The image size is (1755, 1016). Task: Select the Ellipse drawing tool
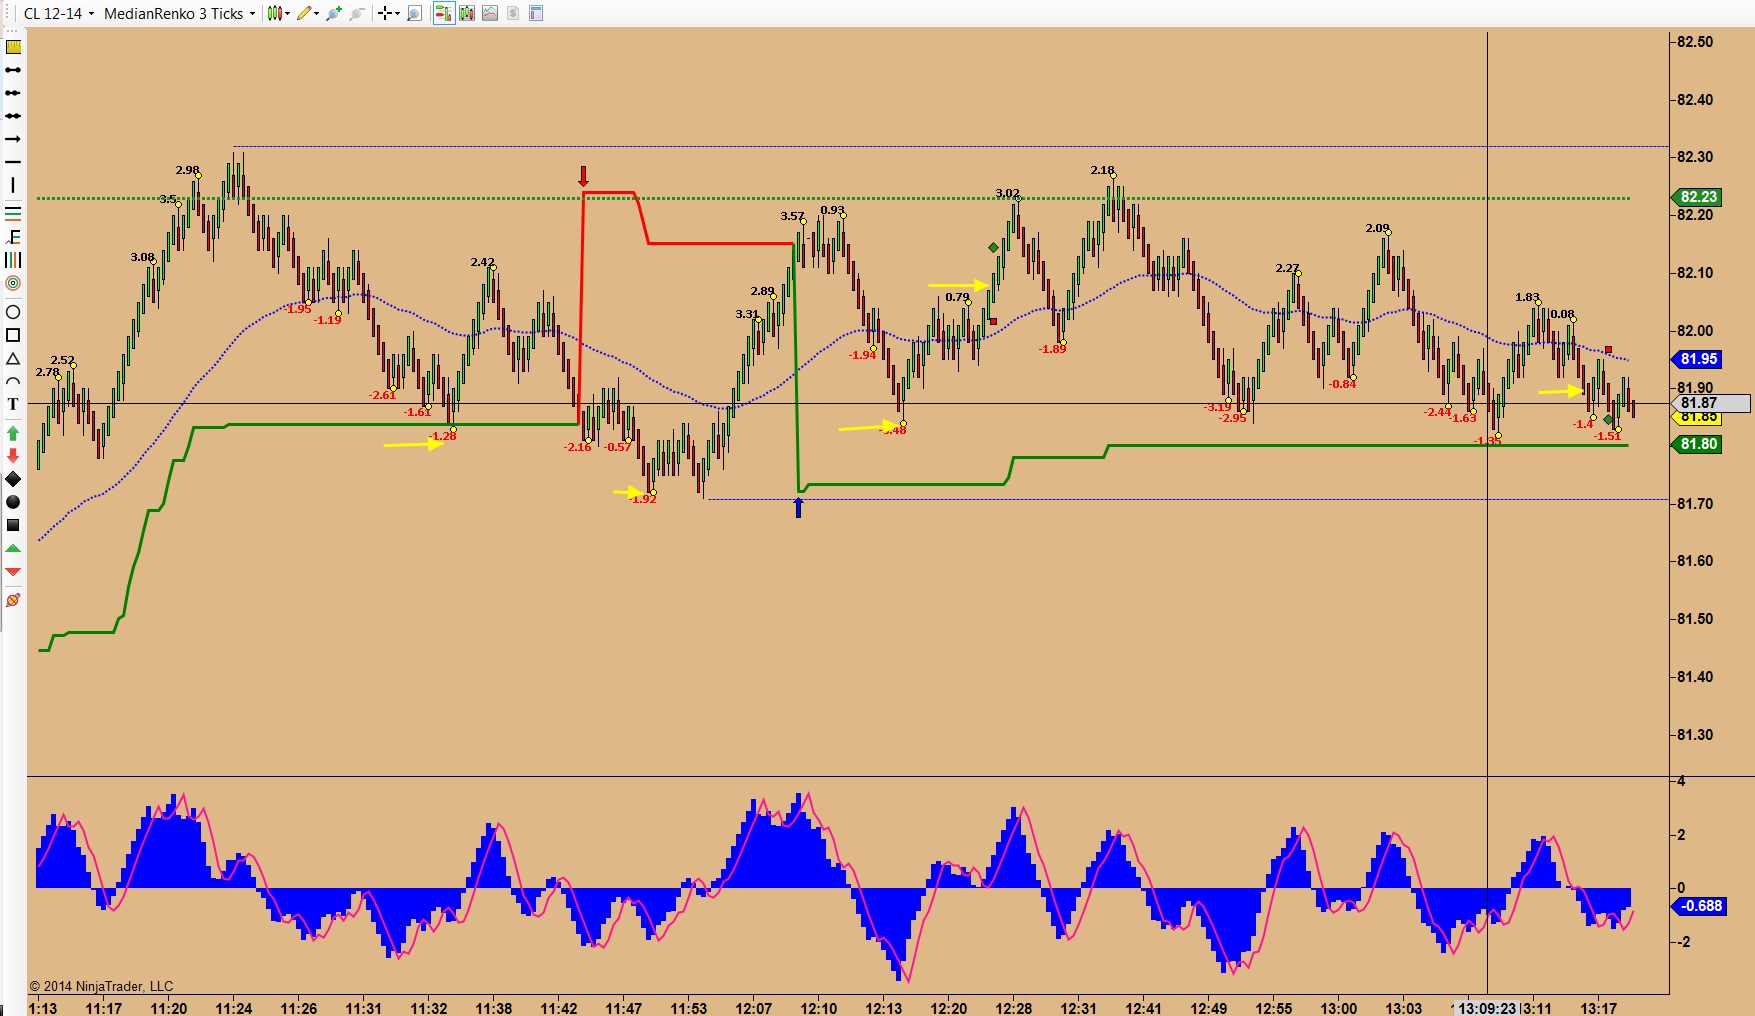(13, 312)
